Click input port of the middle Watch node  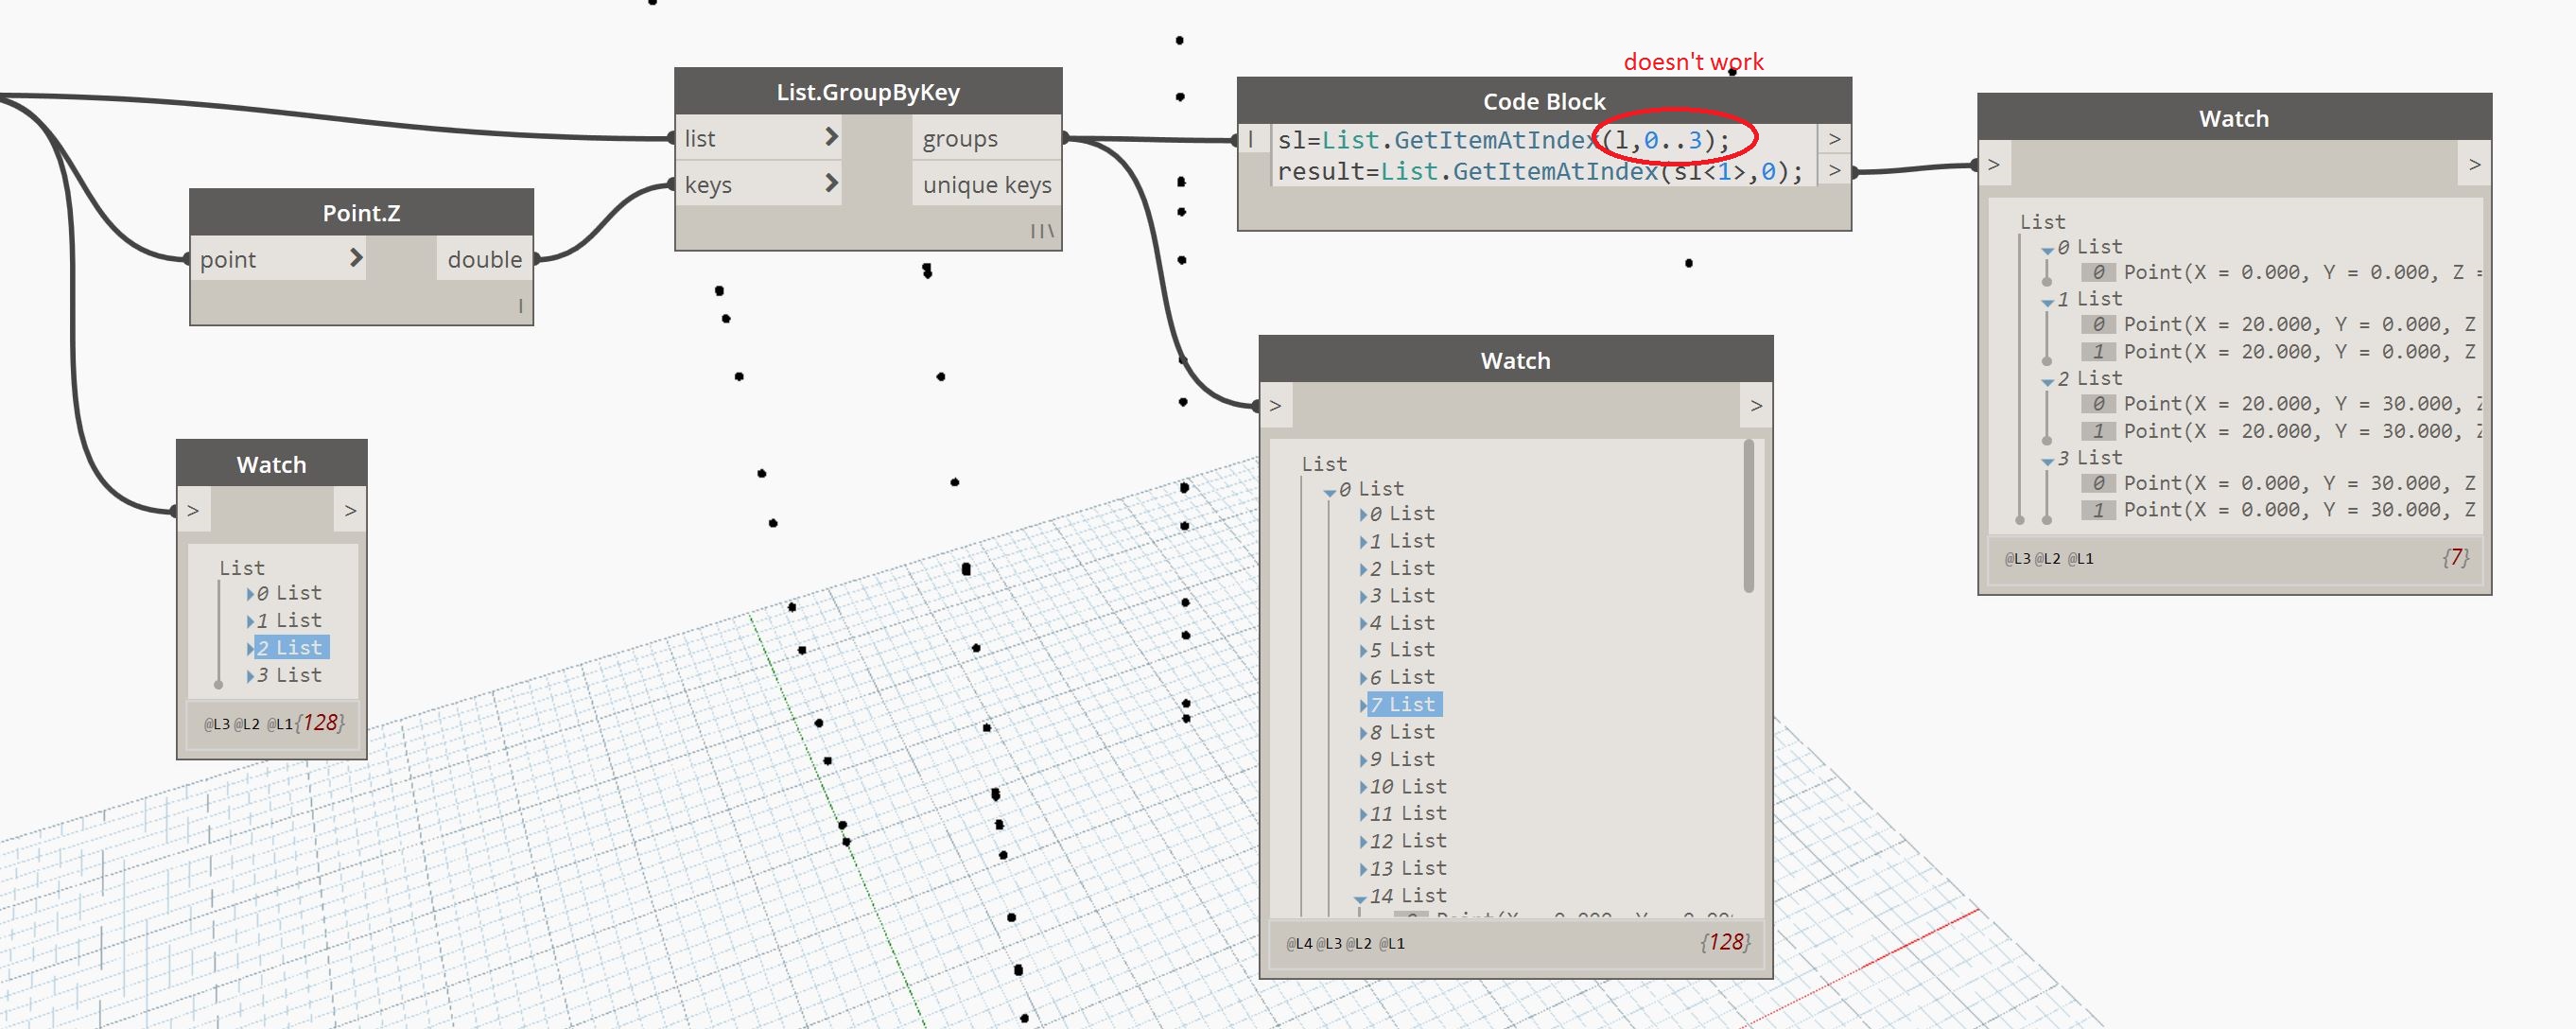pos(1275,406)
